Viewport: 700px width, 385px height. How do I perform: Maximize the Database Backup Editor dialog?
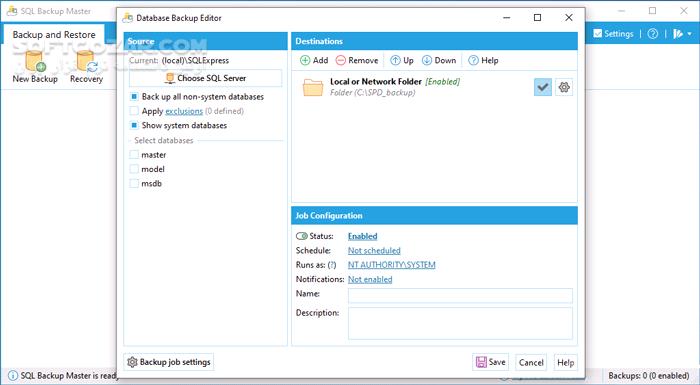pos(538,17)
